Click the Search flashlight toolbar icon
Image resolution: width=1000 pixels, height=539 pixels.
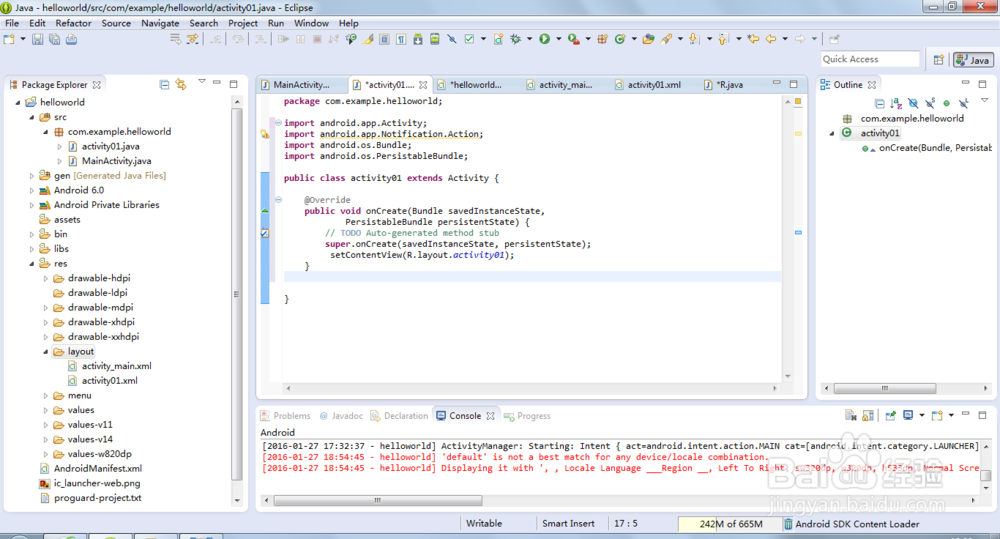[x=666, y=39]
